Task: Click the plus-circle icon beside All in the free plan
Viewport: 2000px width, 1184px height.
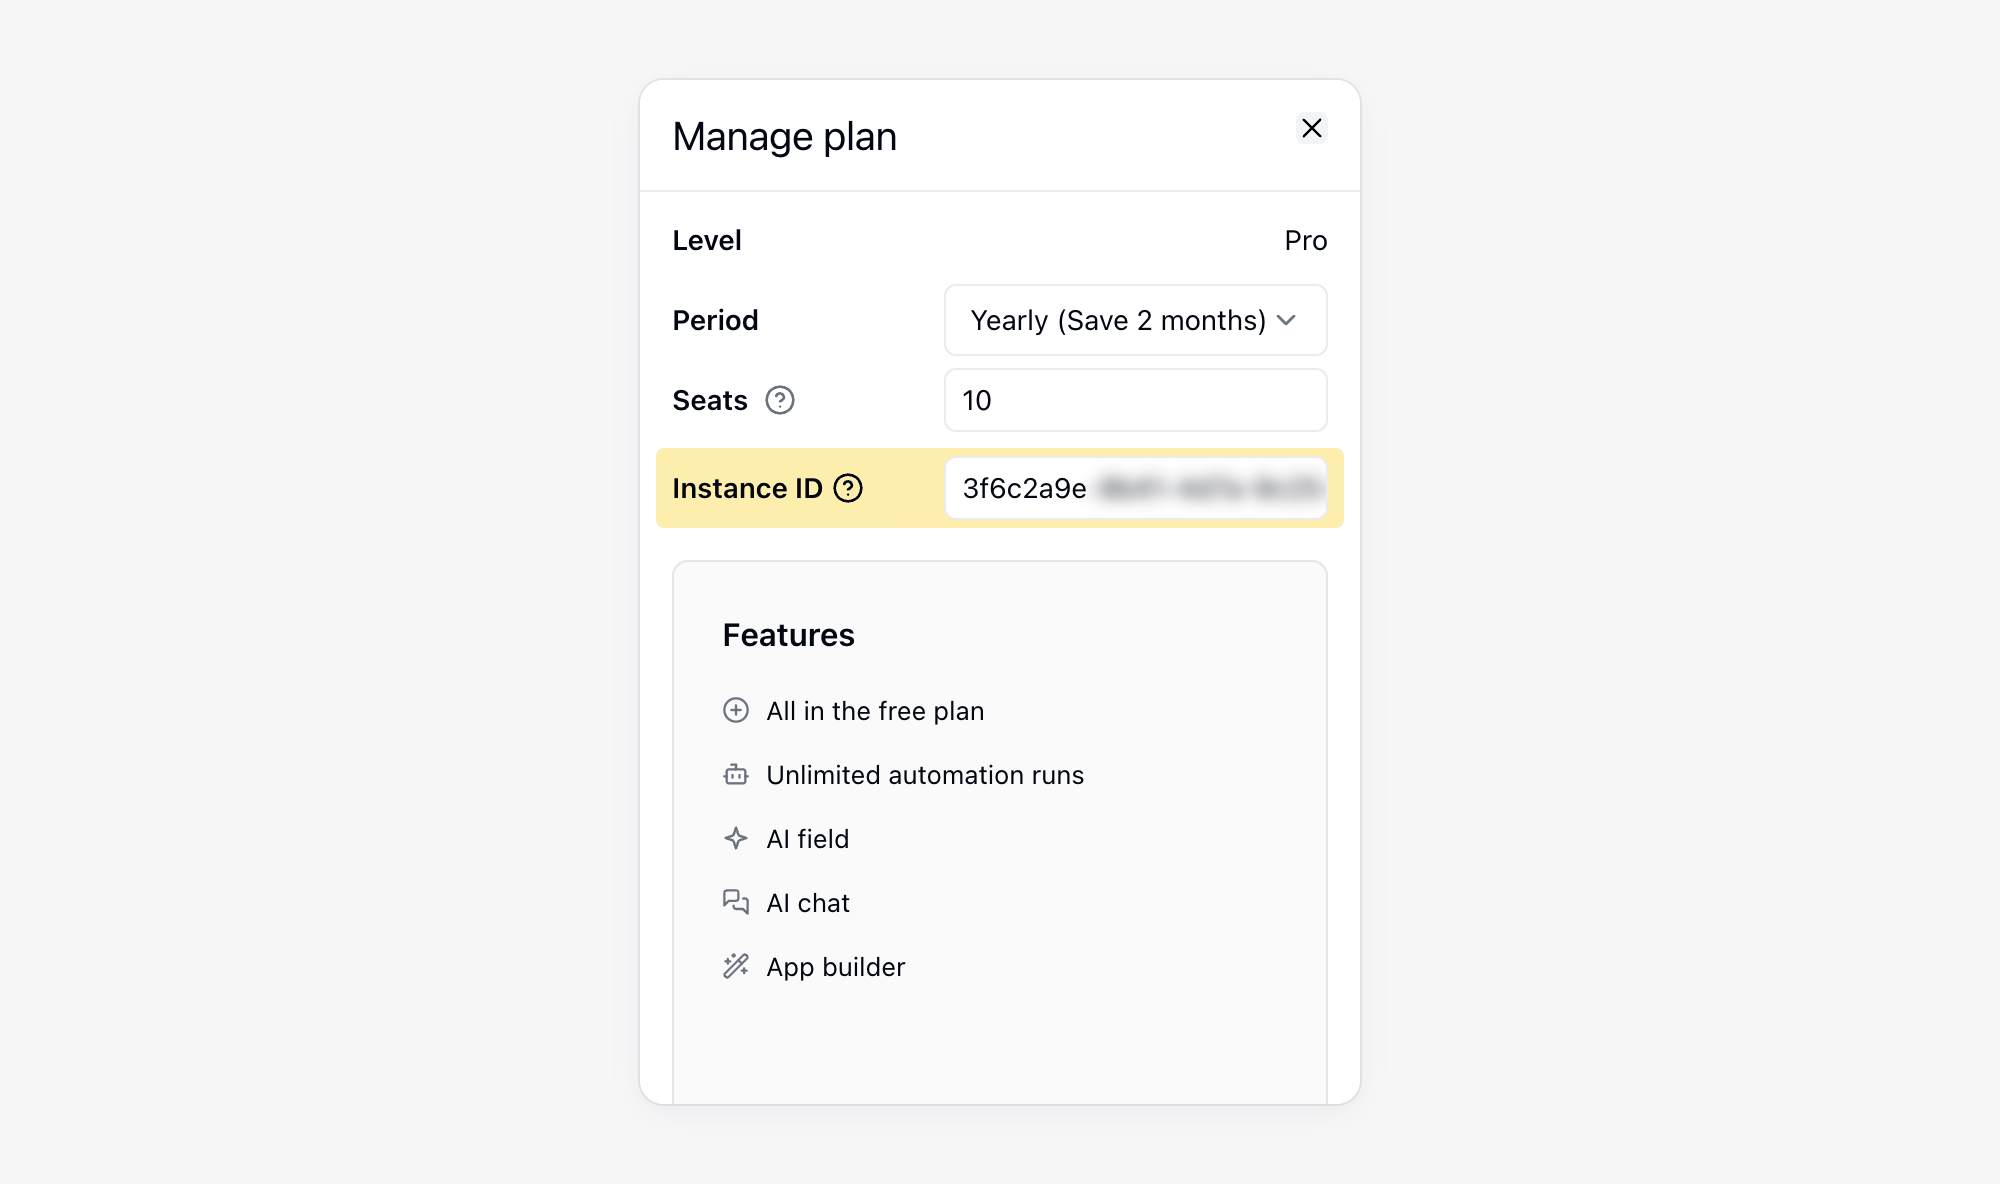Action: click(x=736, y=710)
